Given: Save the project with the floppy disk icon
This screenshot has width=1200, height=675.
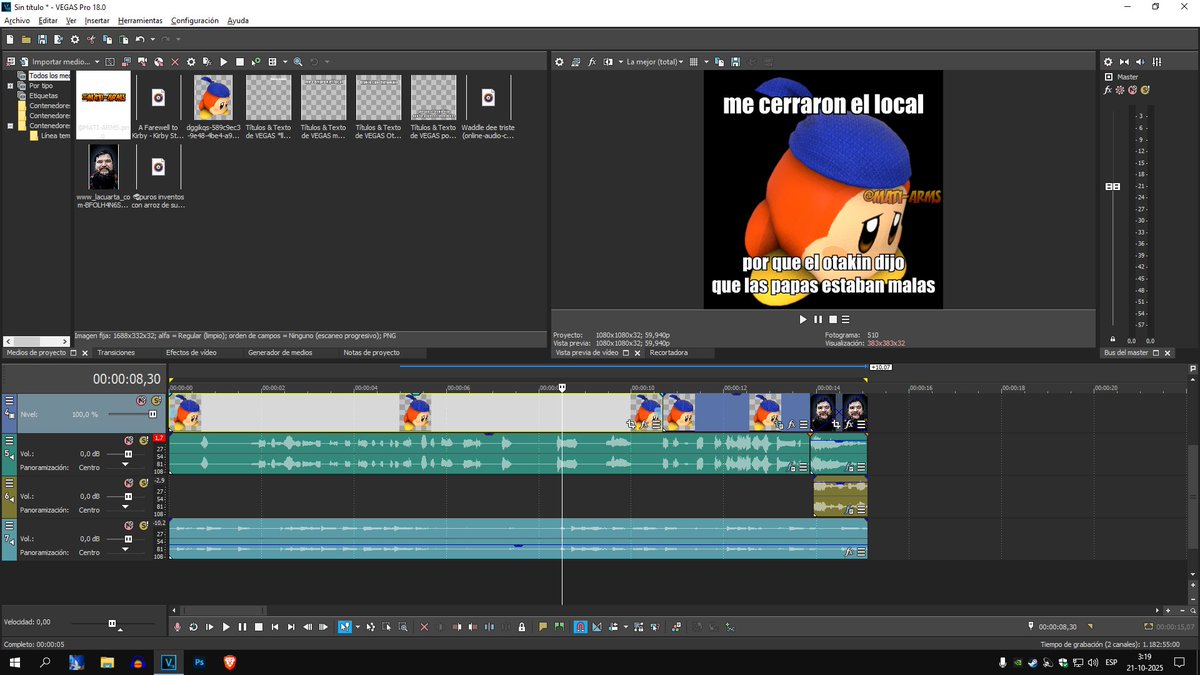Looking at the screenshot, I should click(x=42, y=39).
